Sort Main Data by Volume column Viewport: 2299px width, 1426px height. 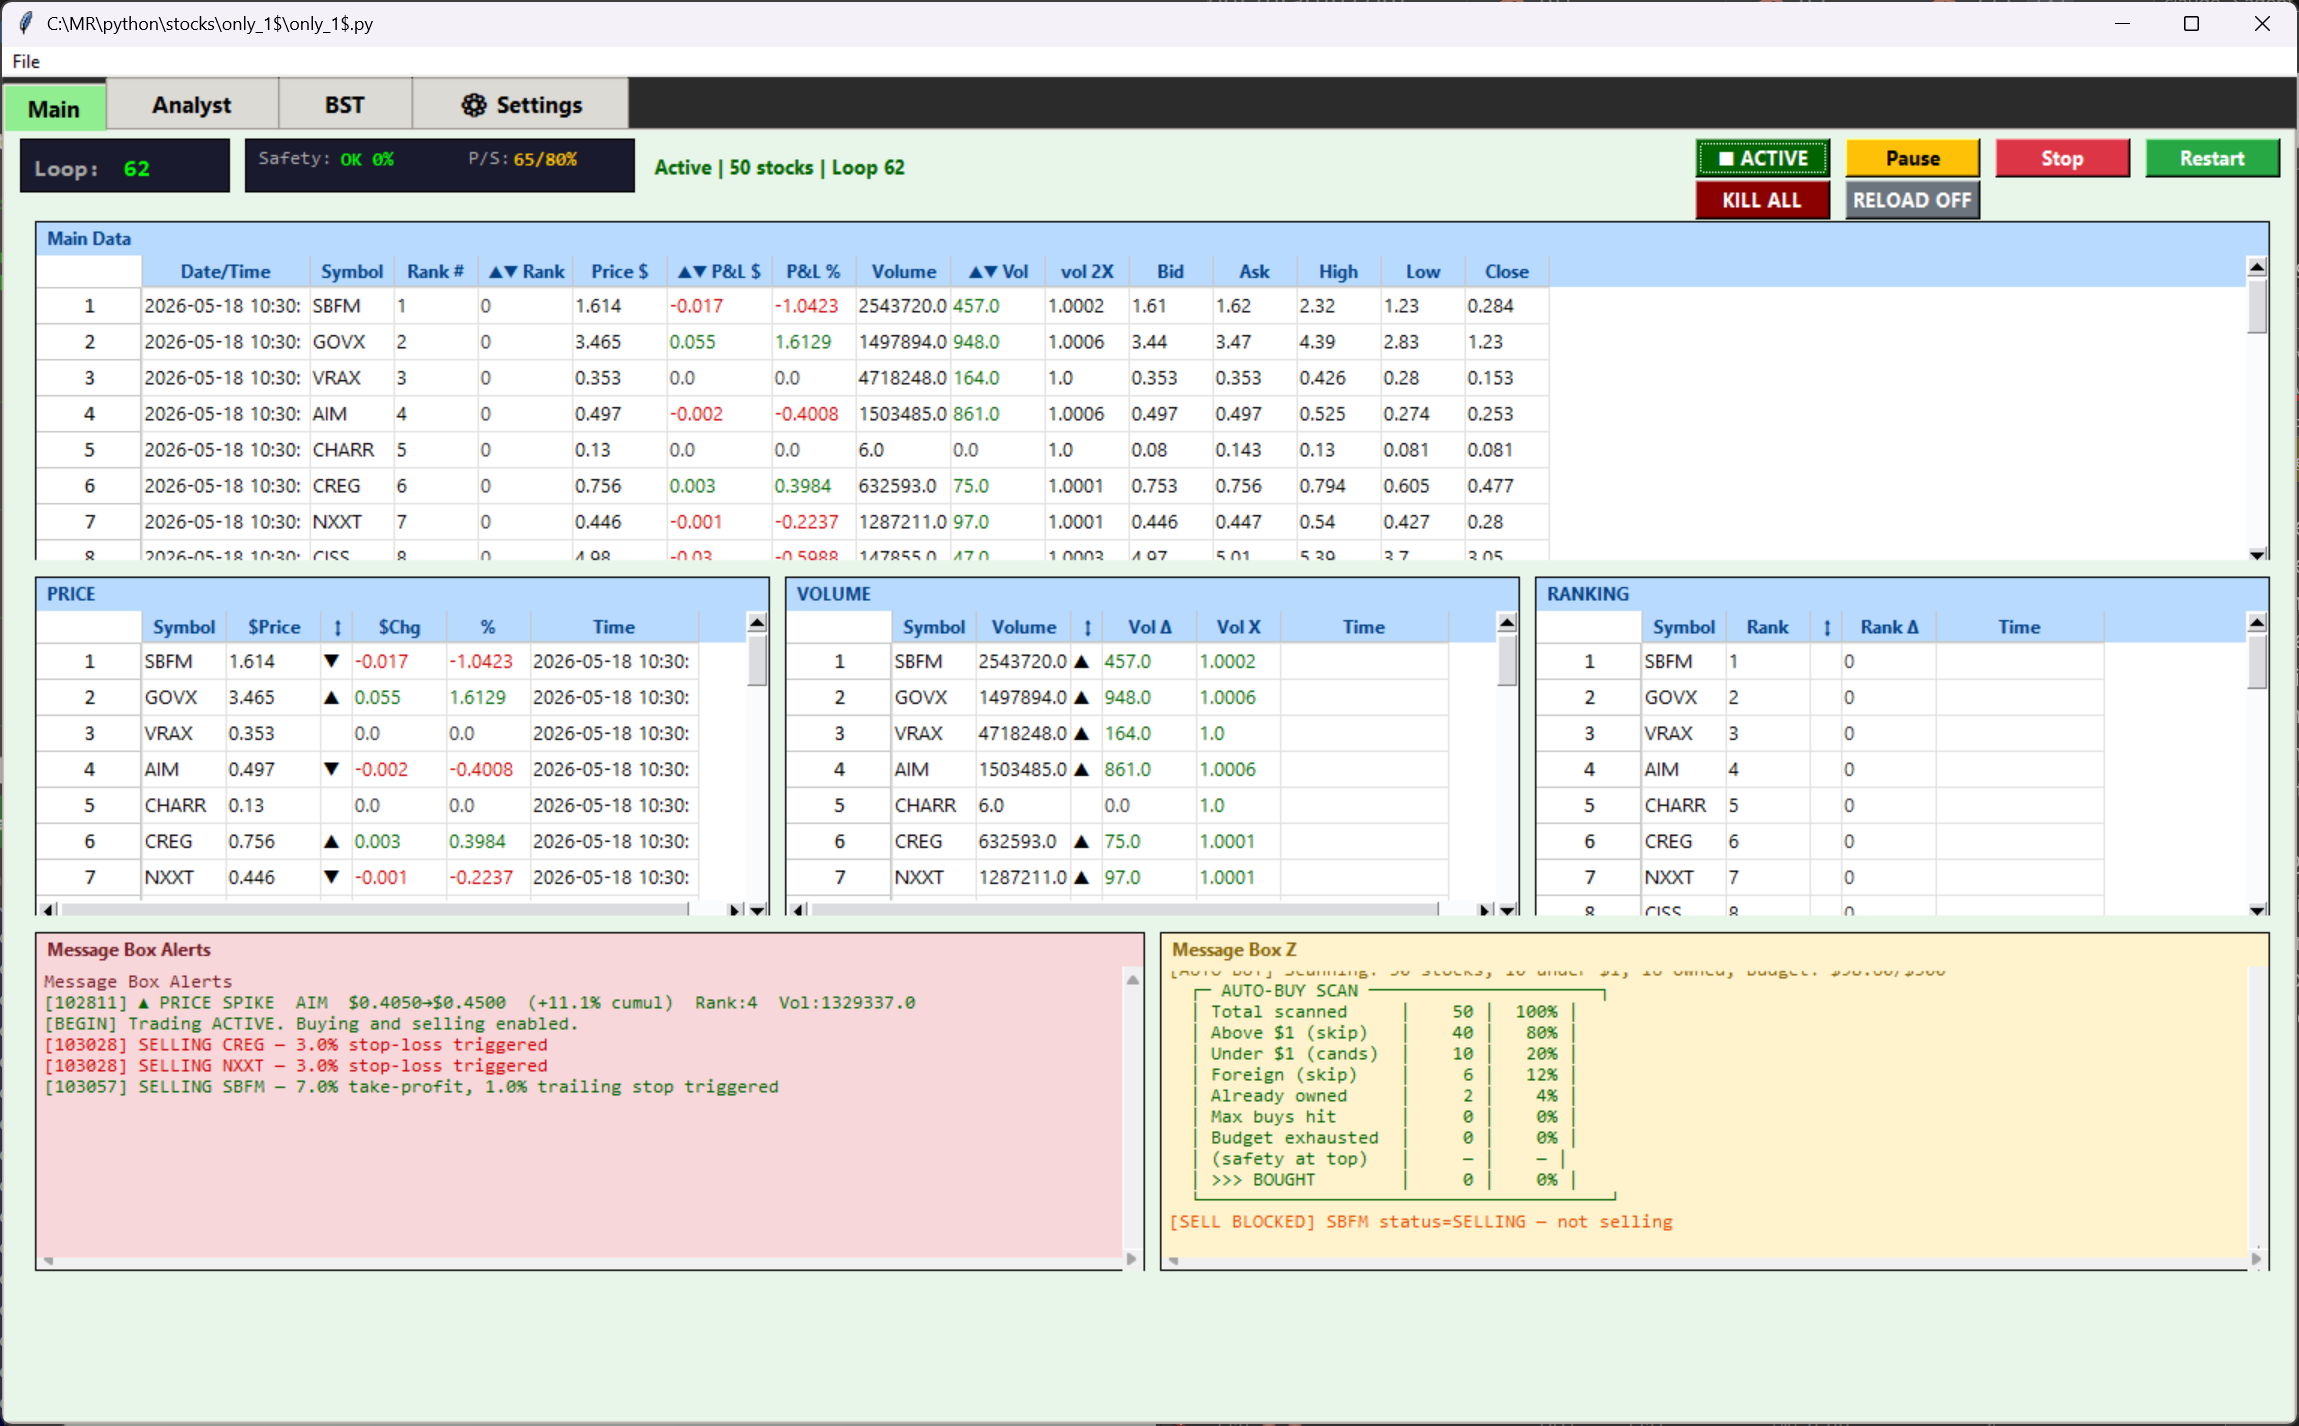(903, 271)
